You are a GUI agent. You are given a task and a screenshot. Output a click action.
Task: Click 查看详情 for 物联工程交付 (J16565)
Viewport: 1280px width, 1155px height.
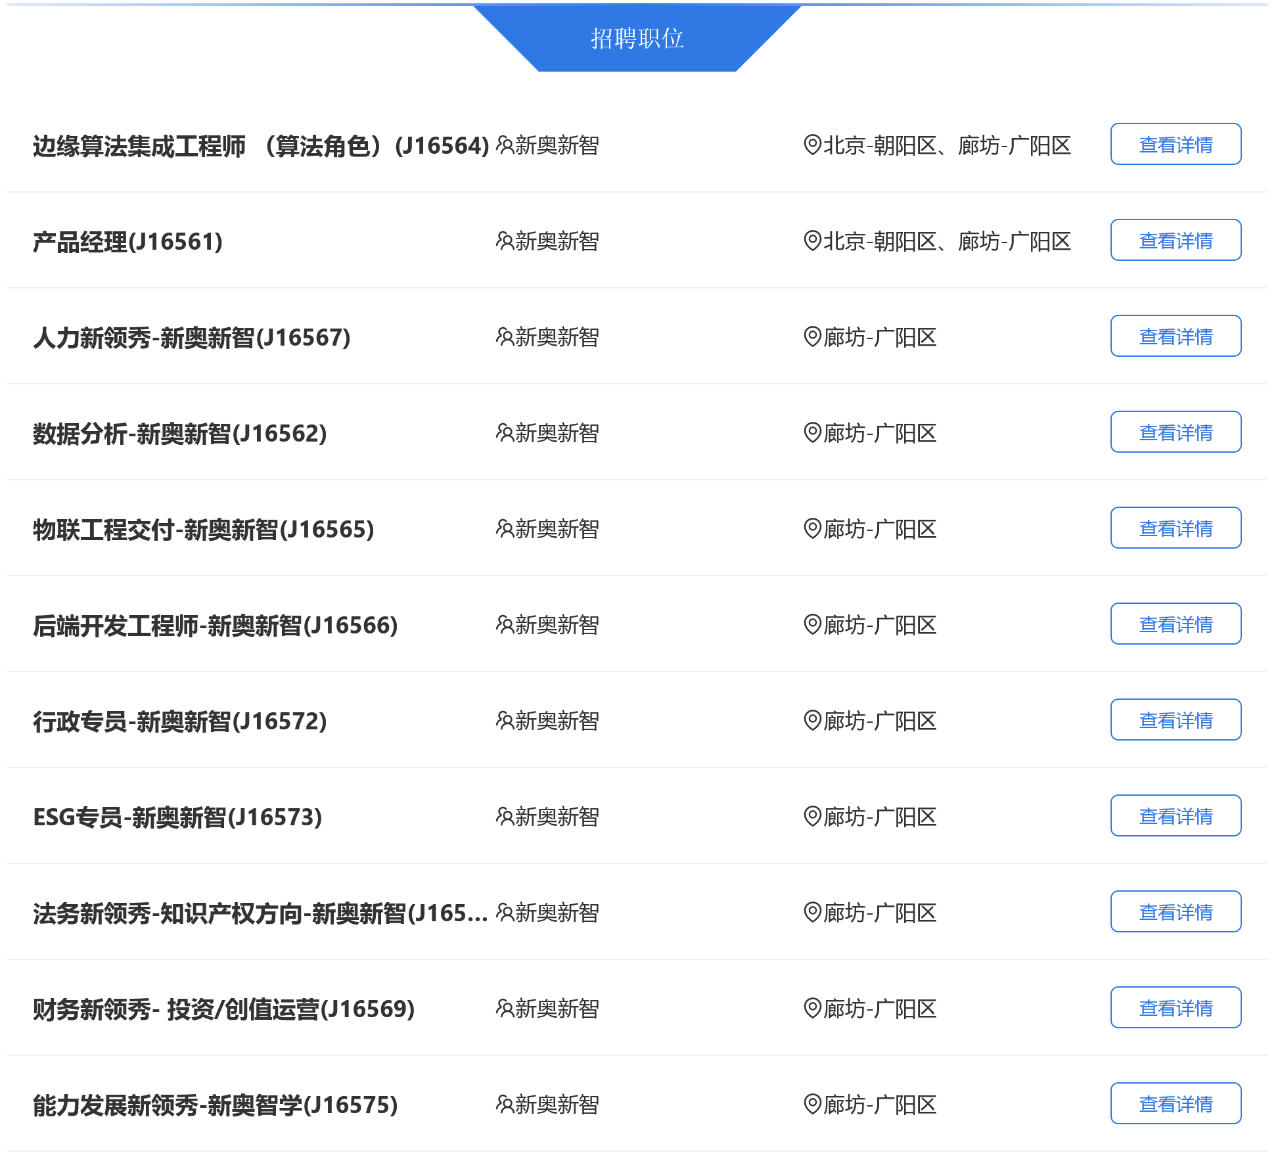tap(1176, 528)
